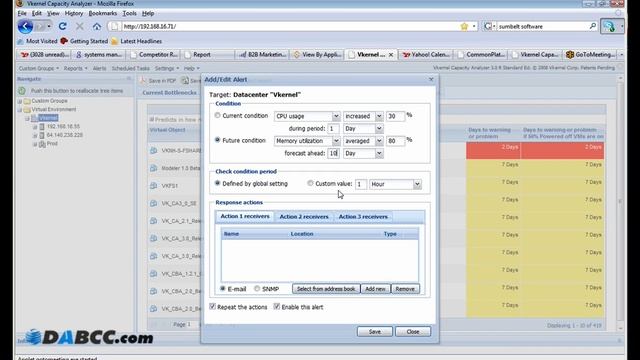Select Vkernel datacenter in tree
Viewport: 640px width, 360px height.
(48, 118)
